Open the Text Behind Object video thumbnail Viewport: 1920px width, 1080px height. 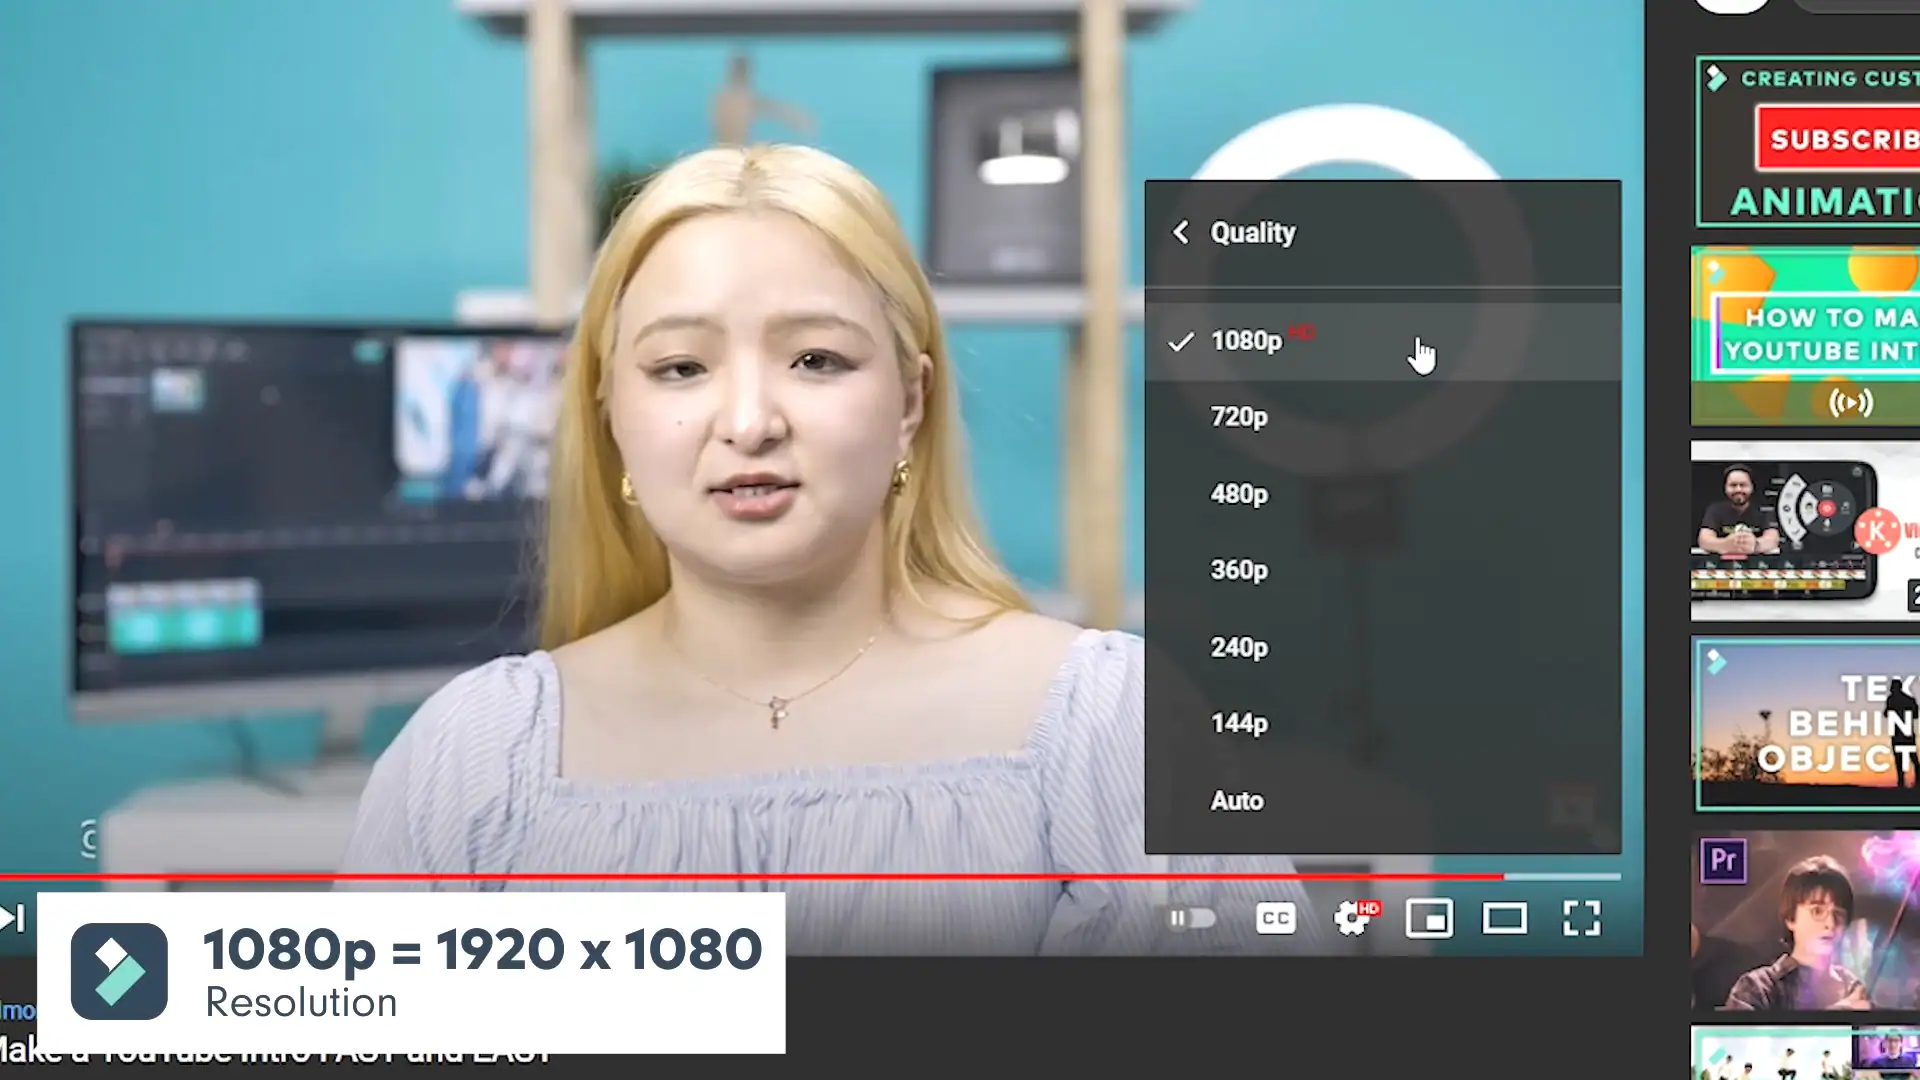[1805, 724]
